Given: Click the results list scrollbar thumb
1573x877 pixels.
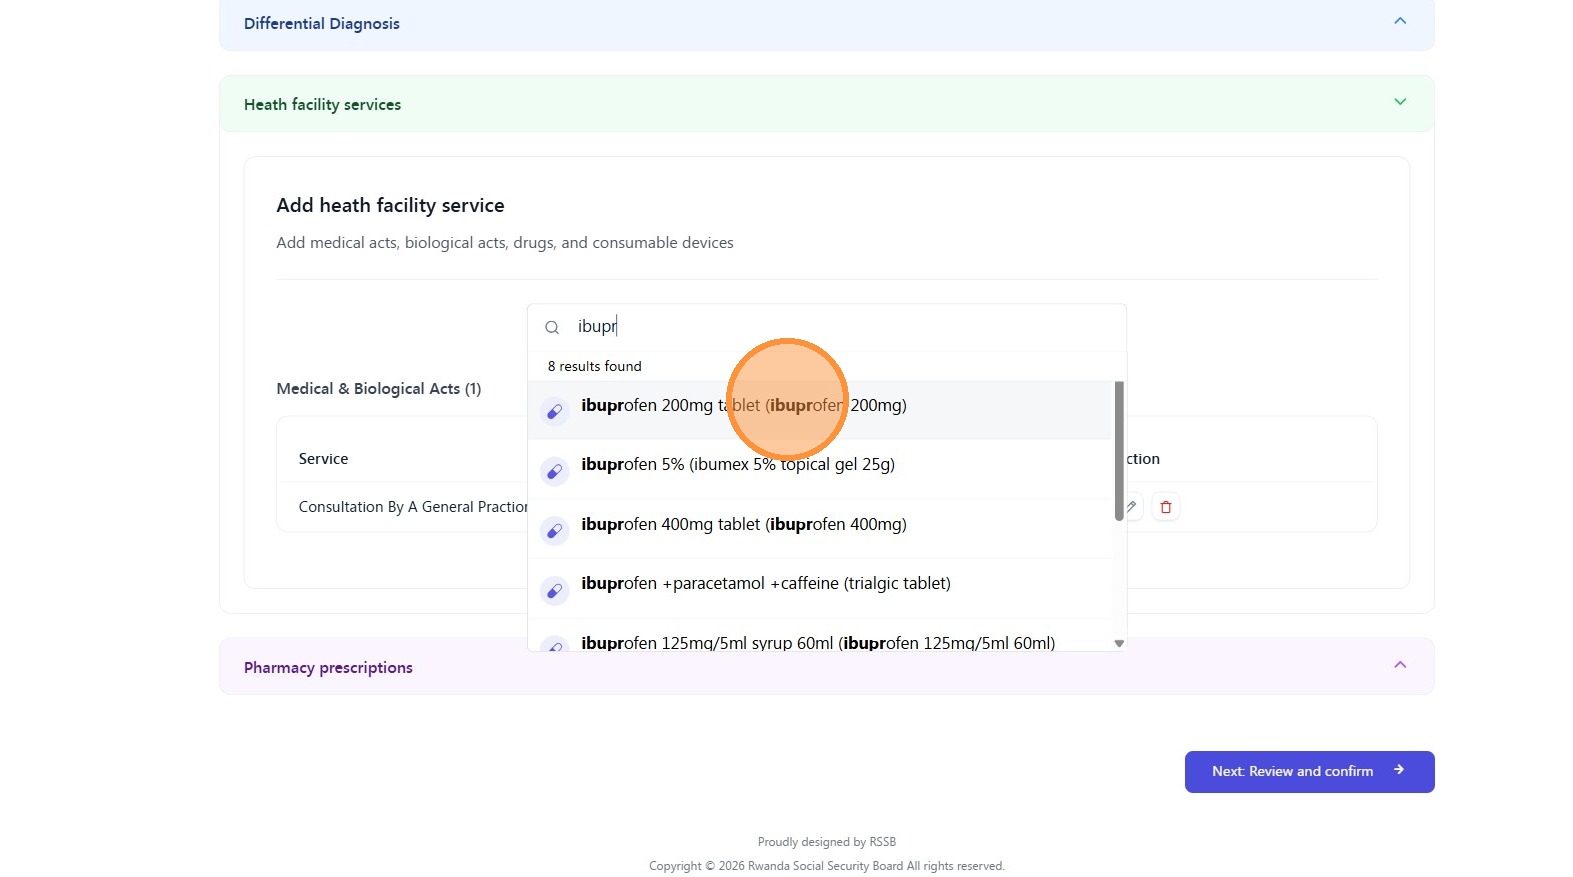Looking at the screenshot, I should tap(1119, 451).
